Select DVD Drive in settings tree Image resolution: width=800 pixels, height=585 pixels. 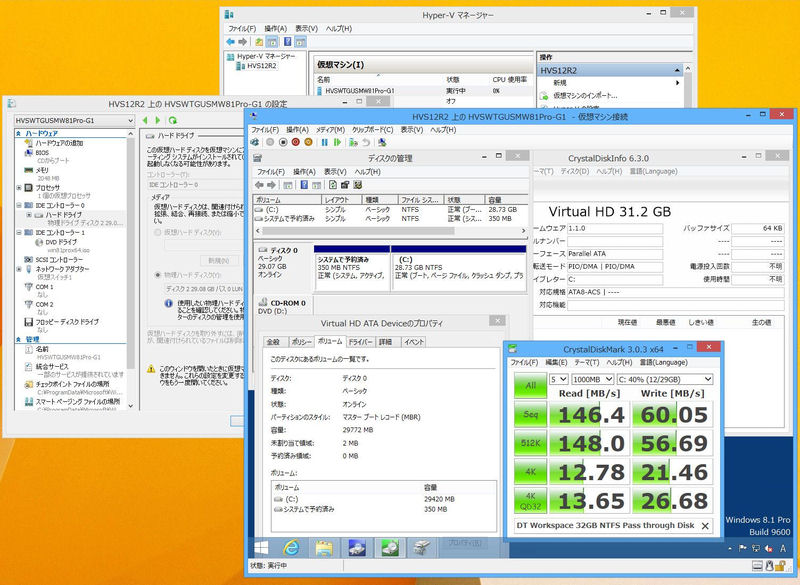pos(61,242)
